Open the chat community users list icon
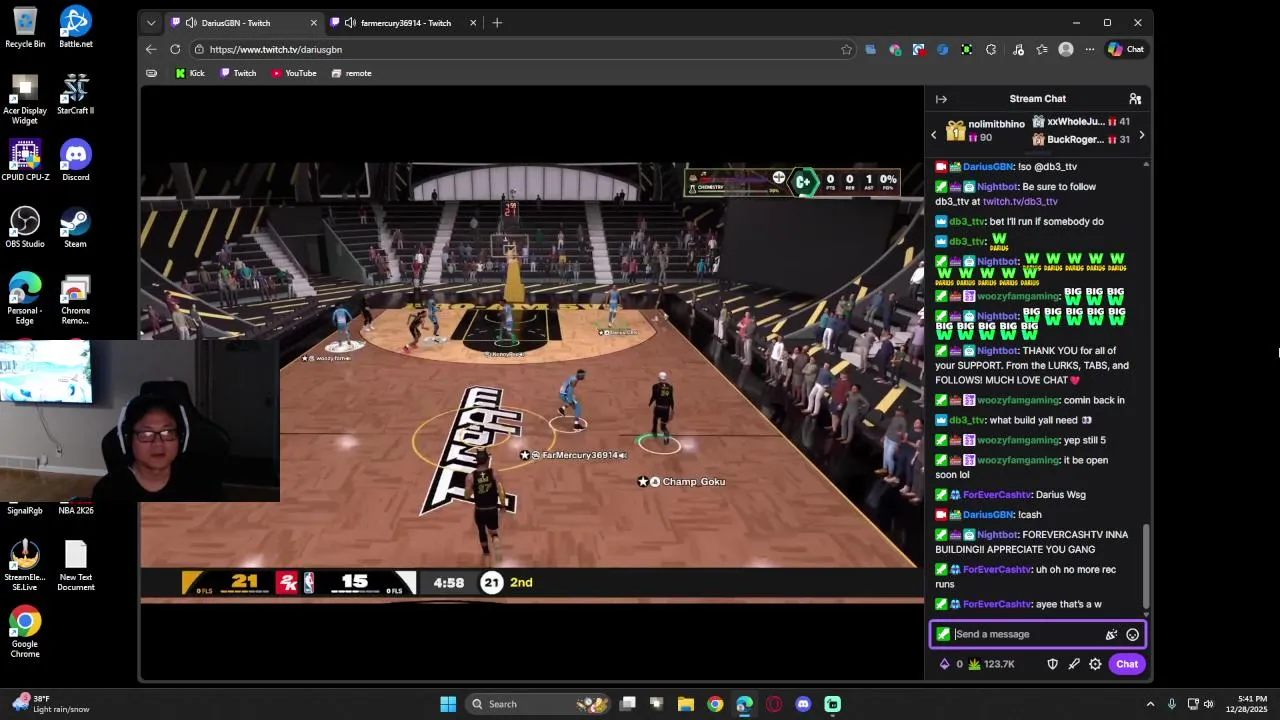 (x=1135, y=99)
